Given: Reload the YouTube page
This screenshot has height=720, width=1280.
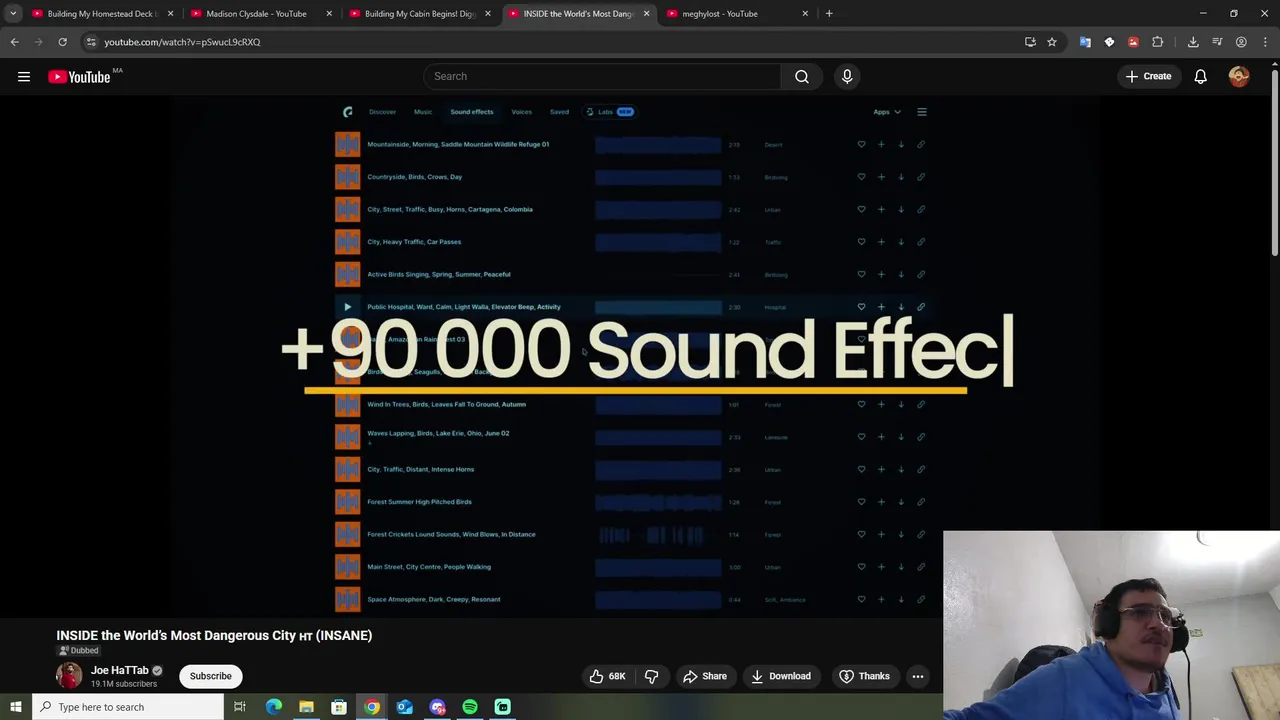Looking at the screenshot, I should pos(62,42).
